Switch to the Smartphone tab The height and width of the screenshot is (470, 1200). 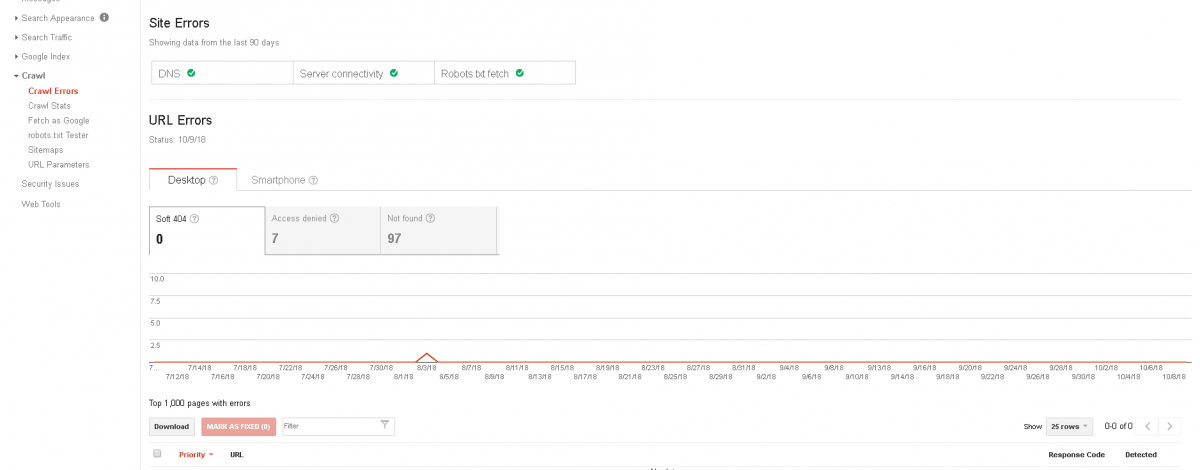click(x=284, y=180)
